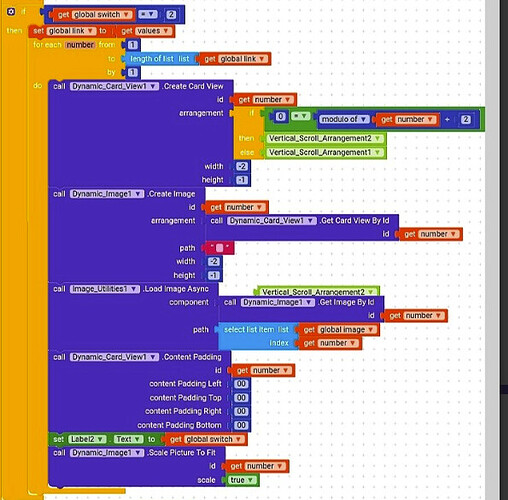508x500 pixels.
Task: Click the content Padding Left 00 value
Action: 241,384
